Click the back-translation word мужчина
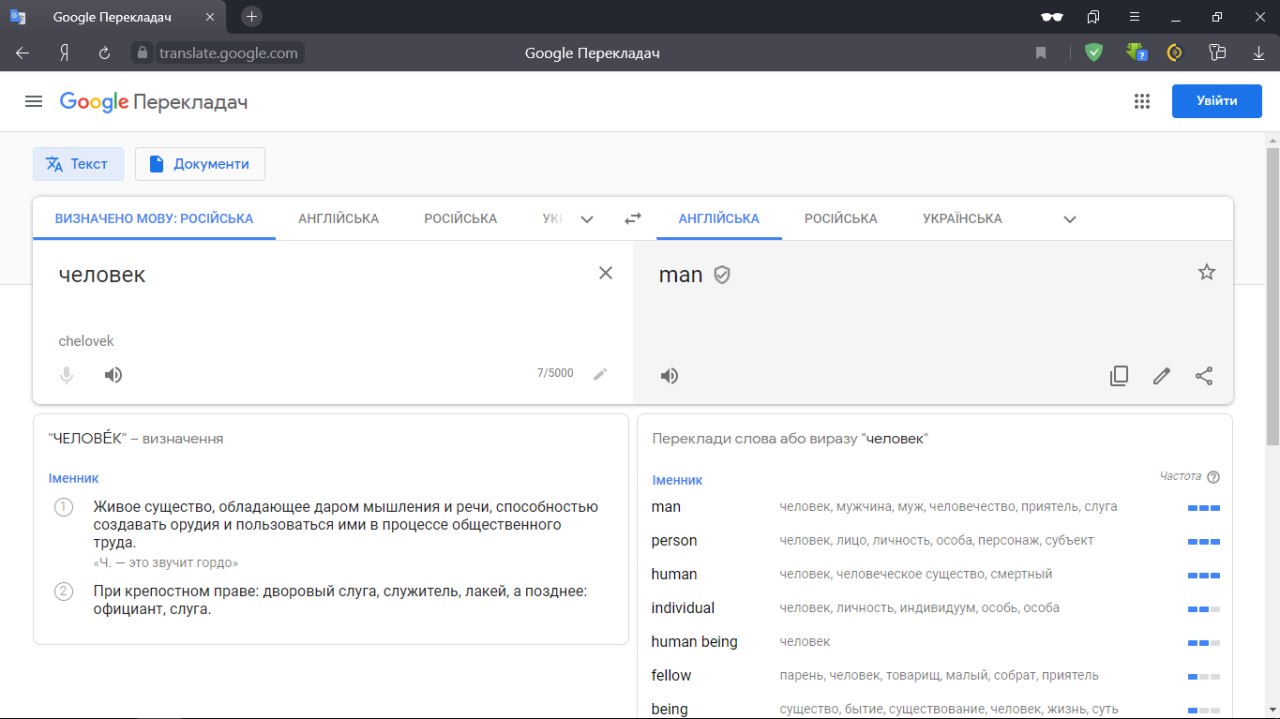Image resolution: width=1280 pixels, height=719 pixels. 863,507
